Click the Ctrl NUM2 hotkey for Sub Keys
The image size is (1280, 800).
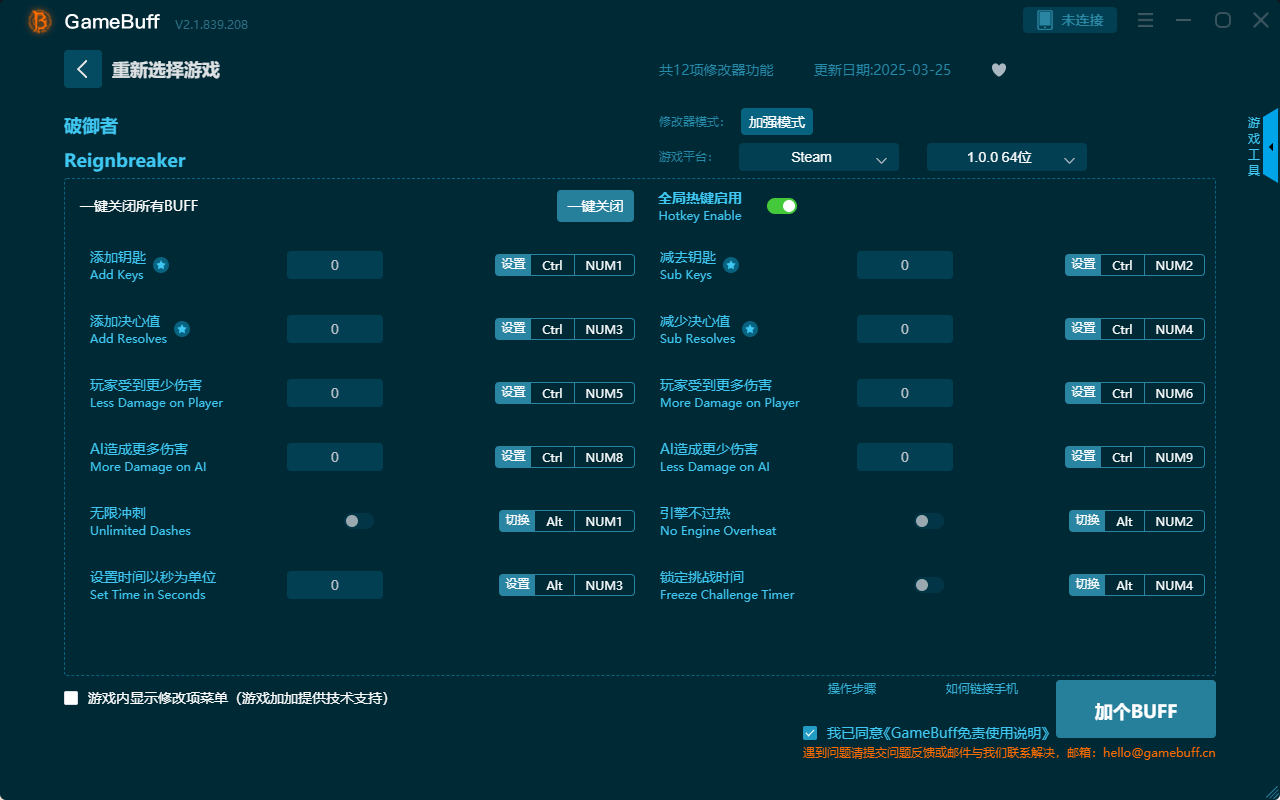1153,265
